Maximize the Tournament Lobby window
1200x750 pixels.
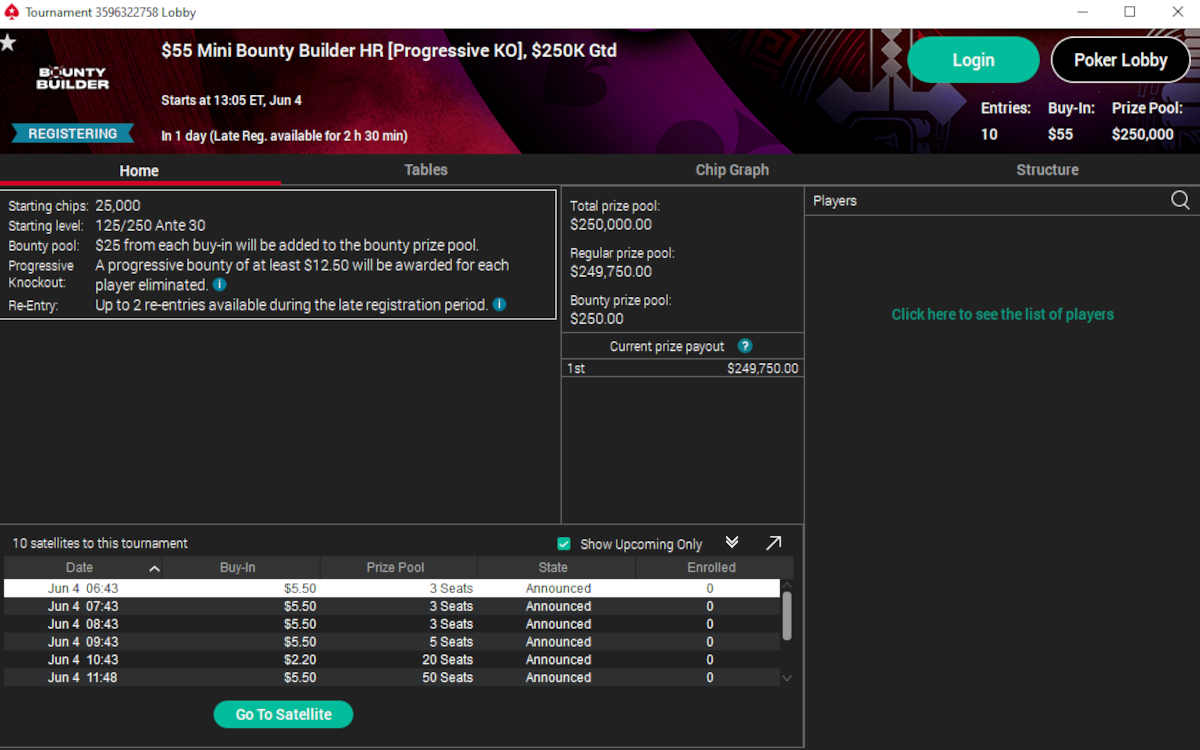(1130, 12)
